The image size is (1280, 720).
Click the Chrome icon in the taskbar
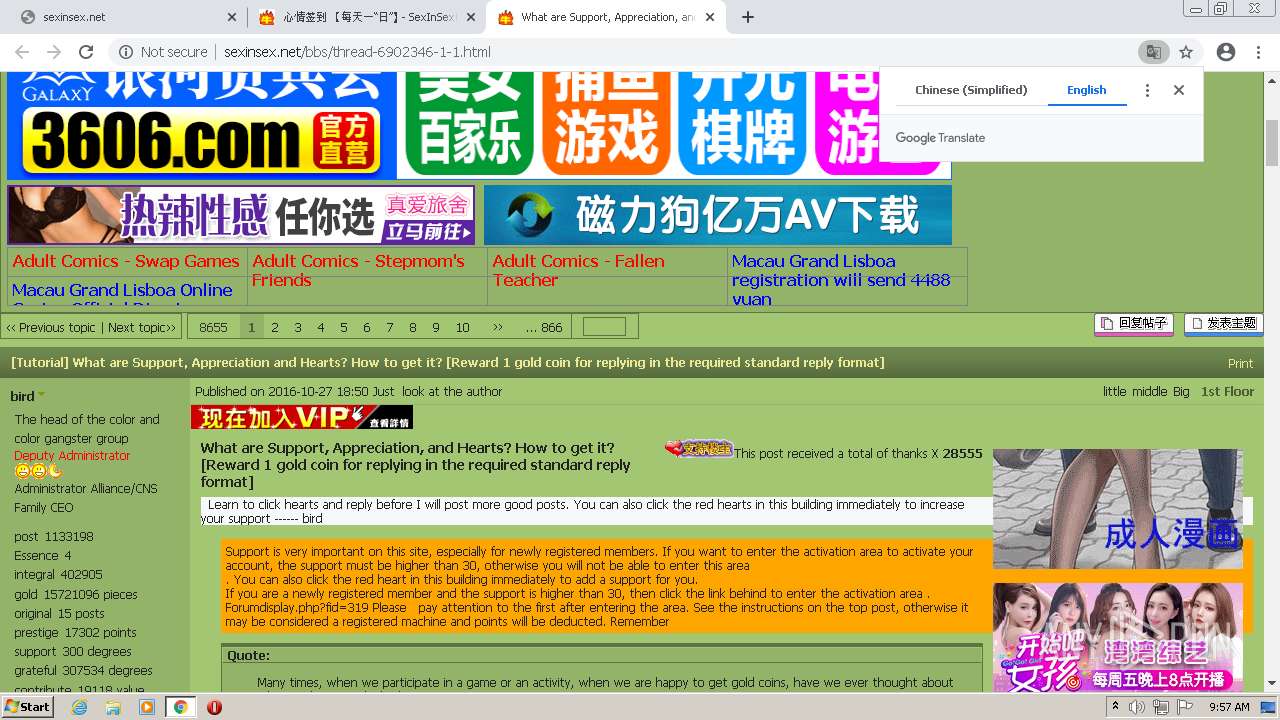(x=180, y=707)
